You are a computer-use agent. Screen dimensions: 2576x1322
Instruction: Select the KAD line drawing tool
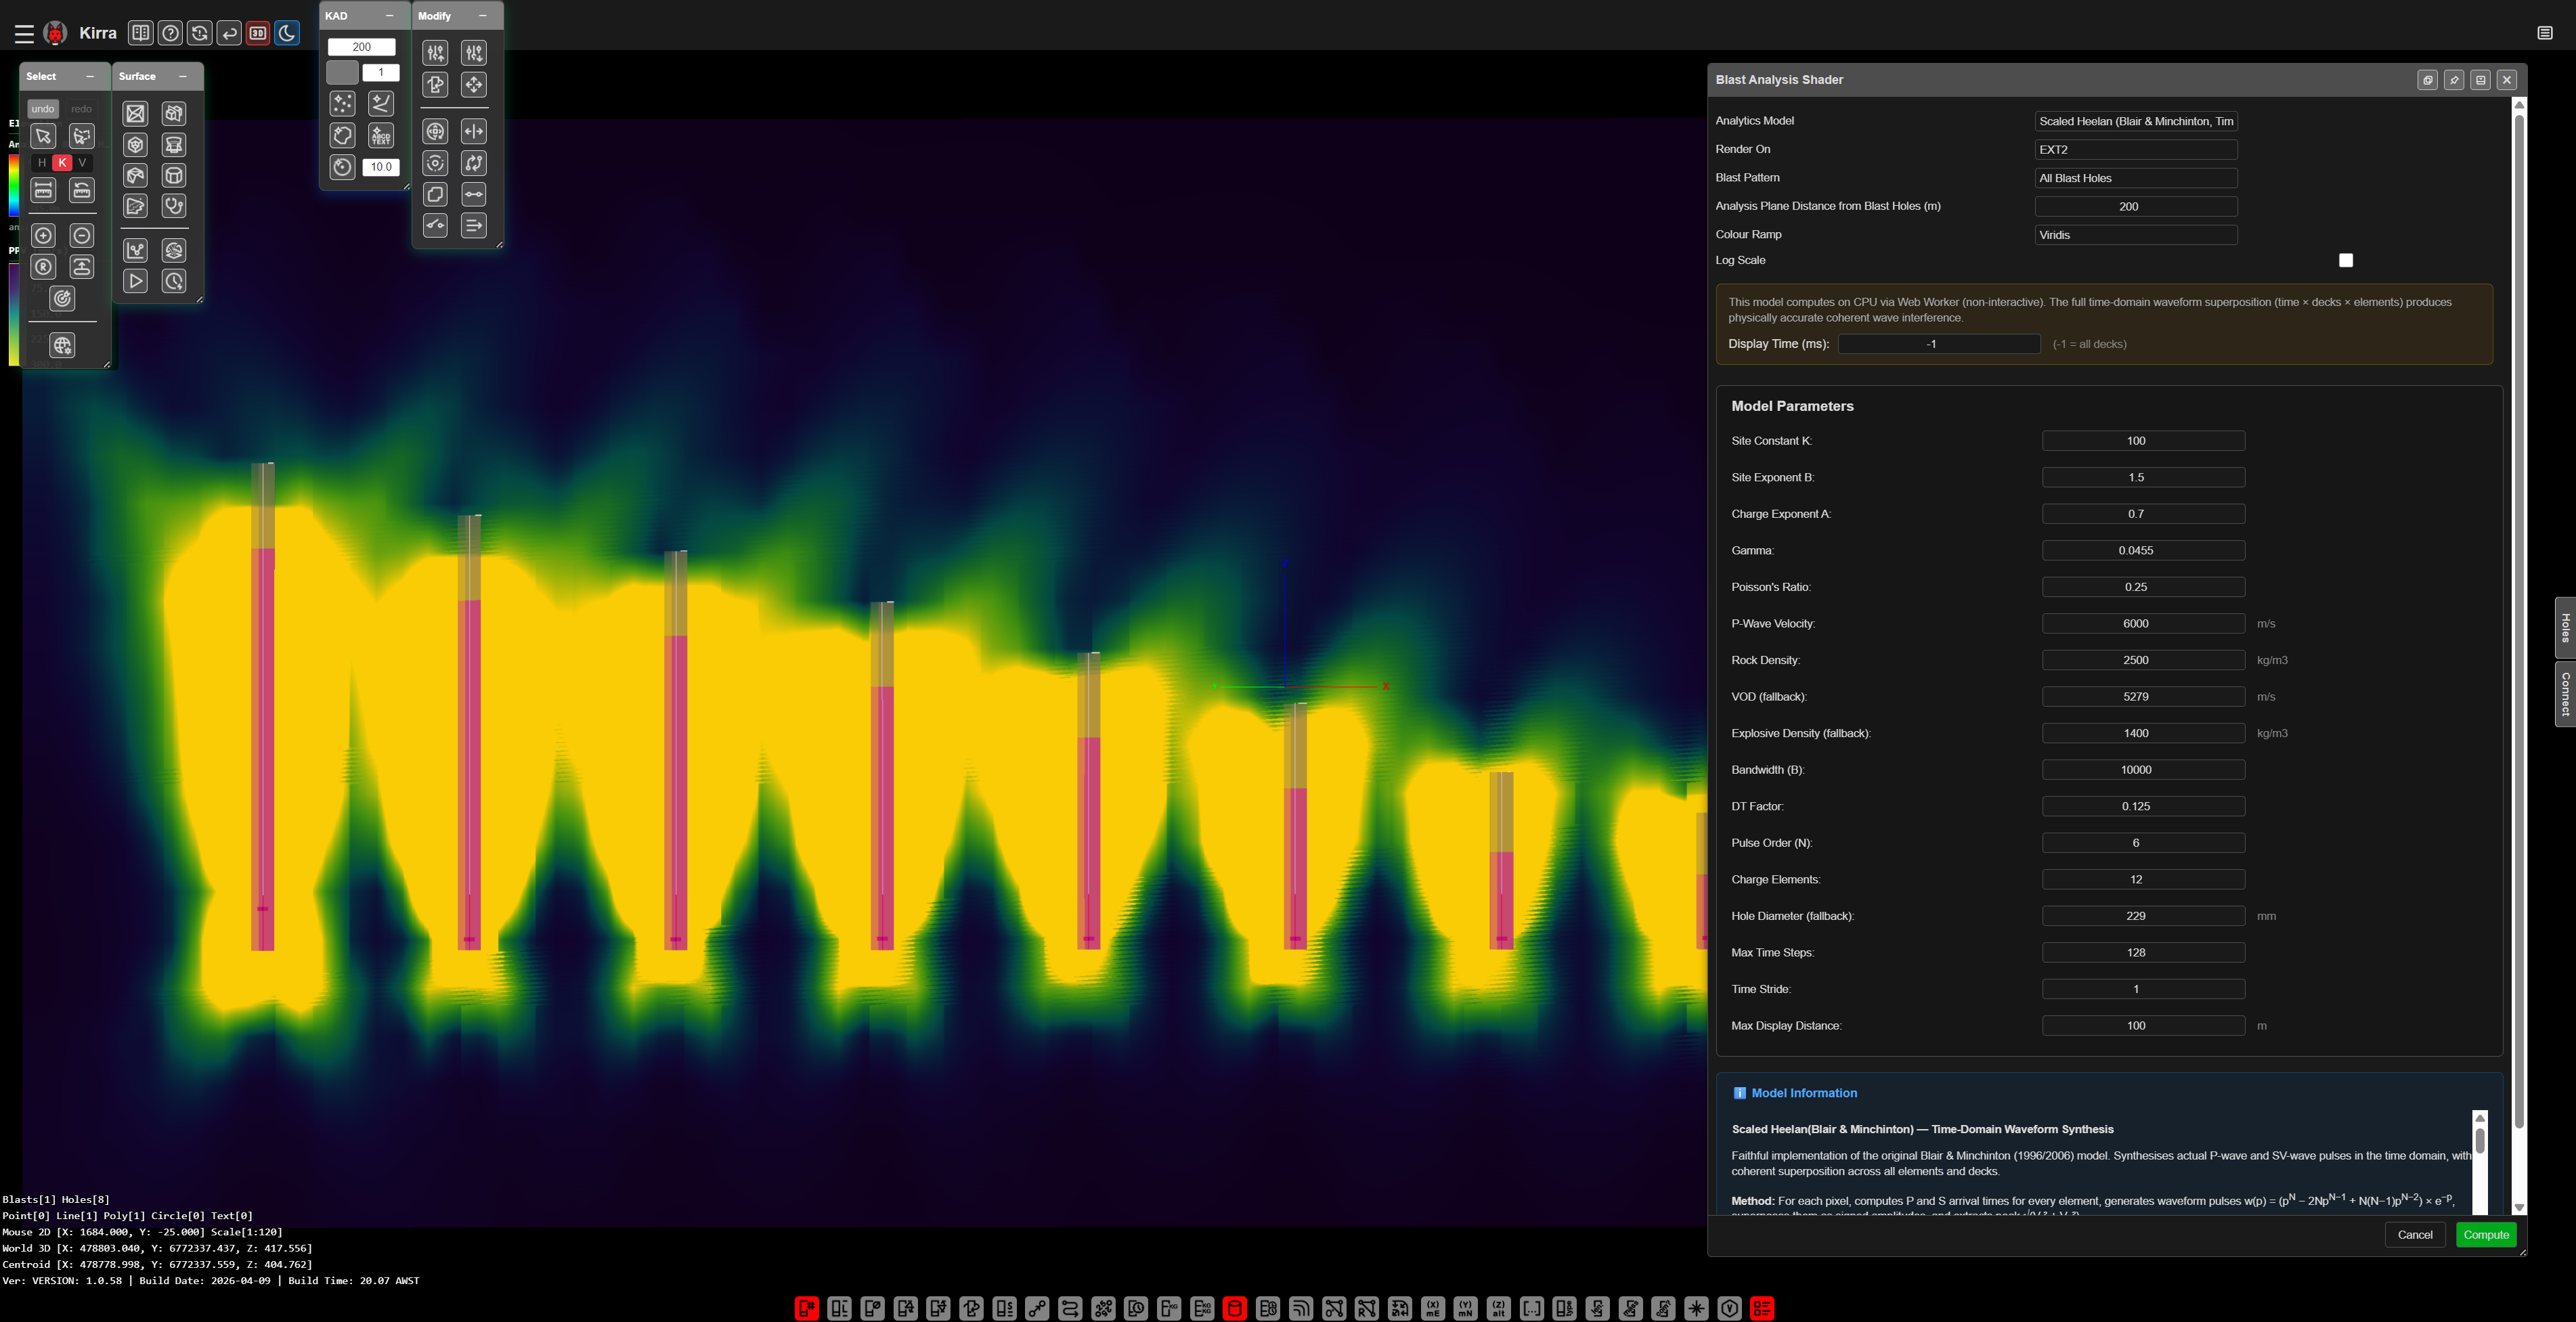(381, 103)
